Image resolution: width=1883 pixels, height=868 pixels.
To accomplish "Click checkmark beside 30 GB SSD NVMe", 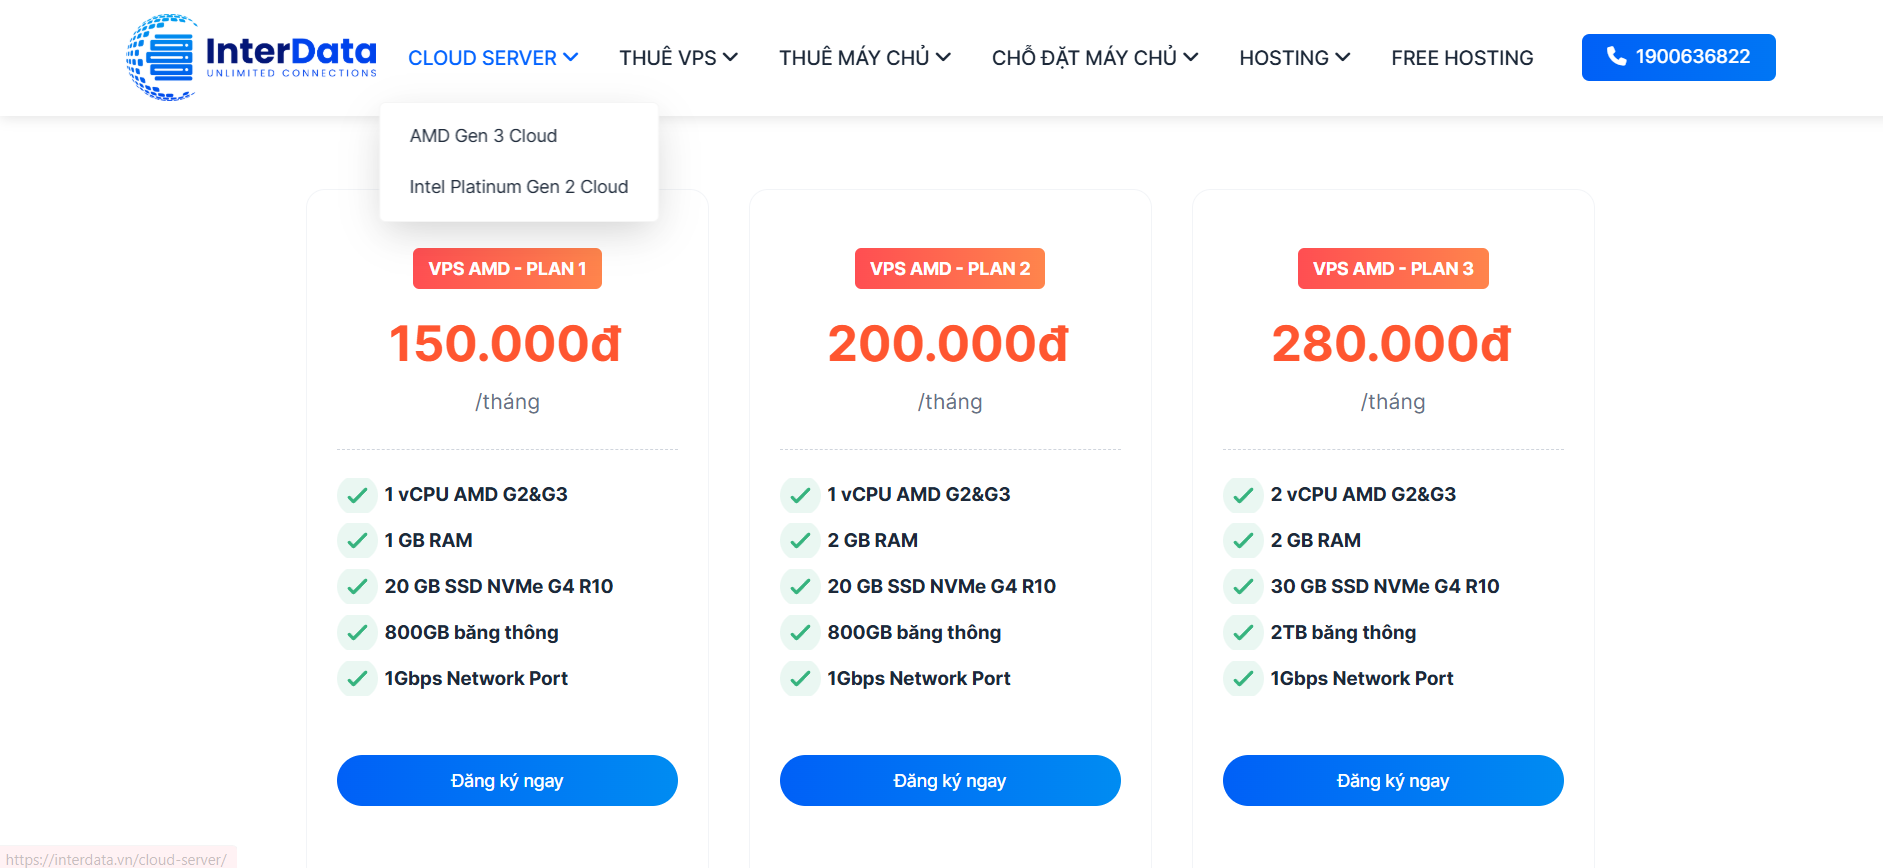I will (x=1243, y=587).
